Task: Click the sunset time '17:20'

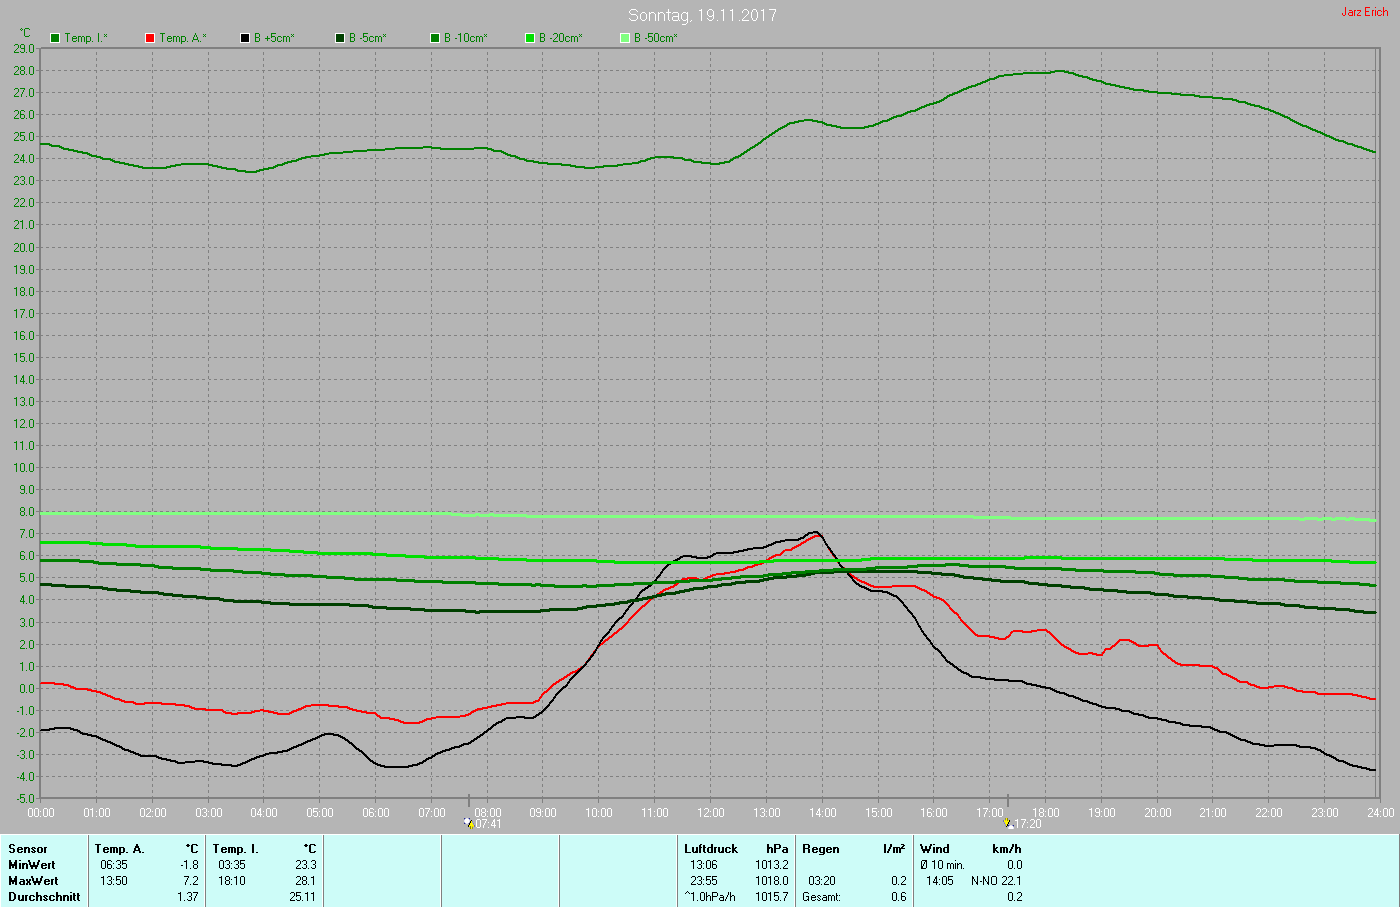Action: coord(1028,824)
